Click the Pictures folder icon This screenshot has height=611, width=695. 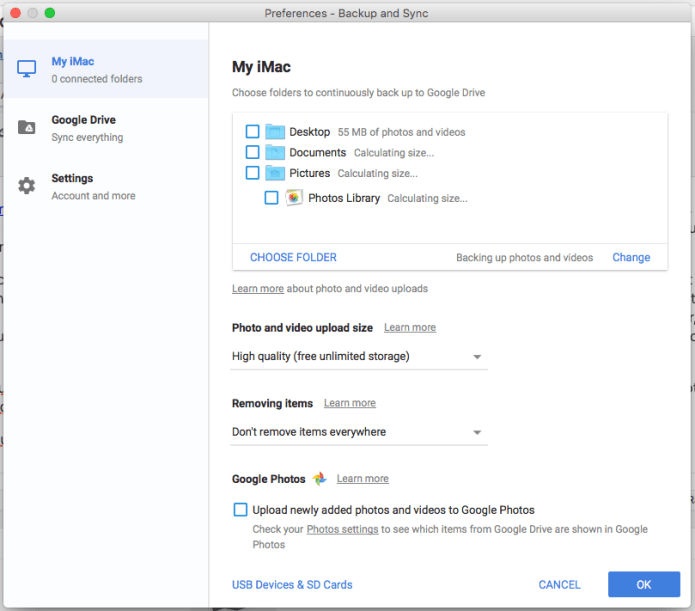pyautogui.click(x=275, y=173)
